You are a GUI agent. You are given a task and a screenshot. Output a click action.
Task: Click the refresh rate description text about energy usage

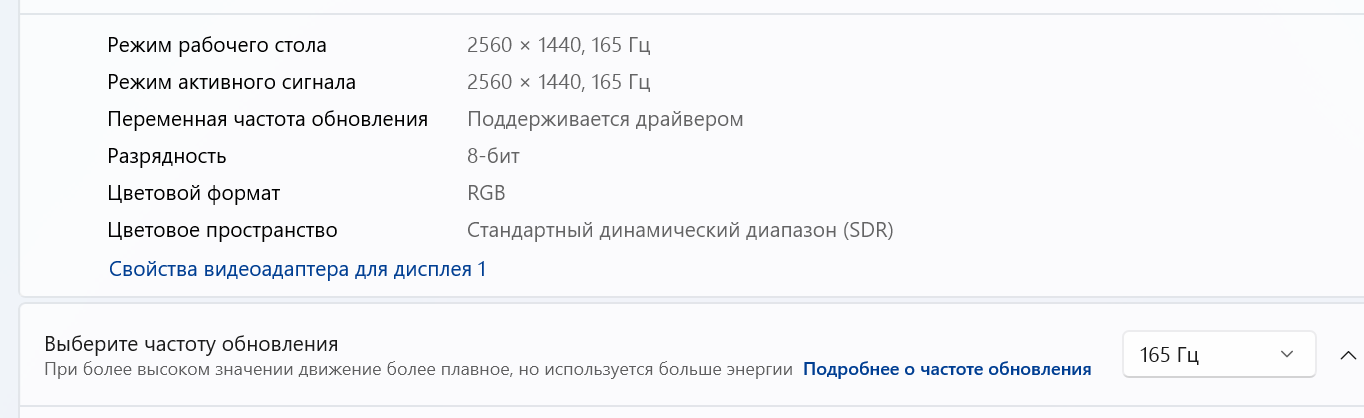[419, 369]
